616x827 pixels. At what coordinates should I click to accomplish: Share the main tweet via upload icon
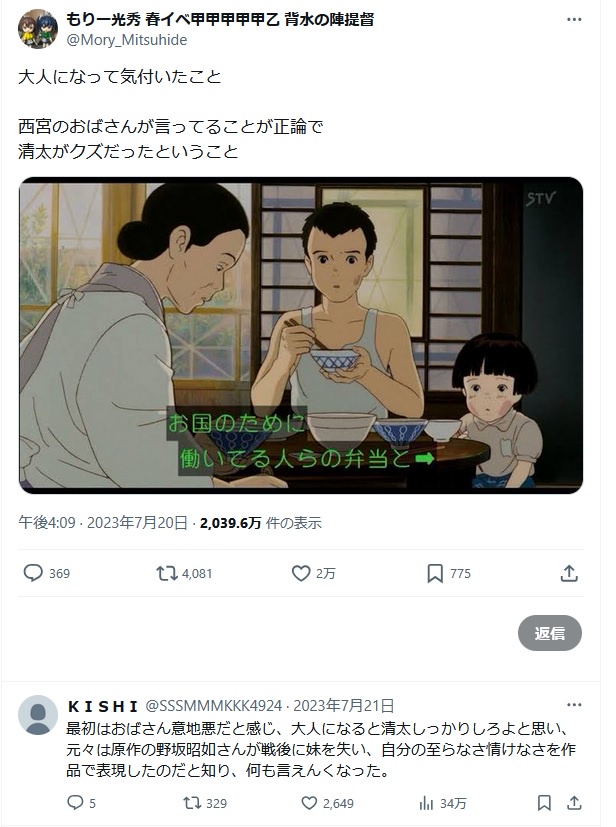click(x=569, y=573)
